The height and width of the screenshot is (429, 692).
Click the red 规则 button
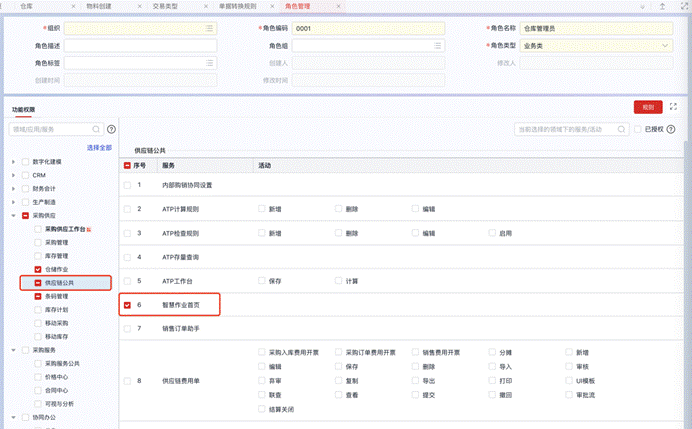coord(647,107)
